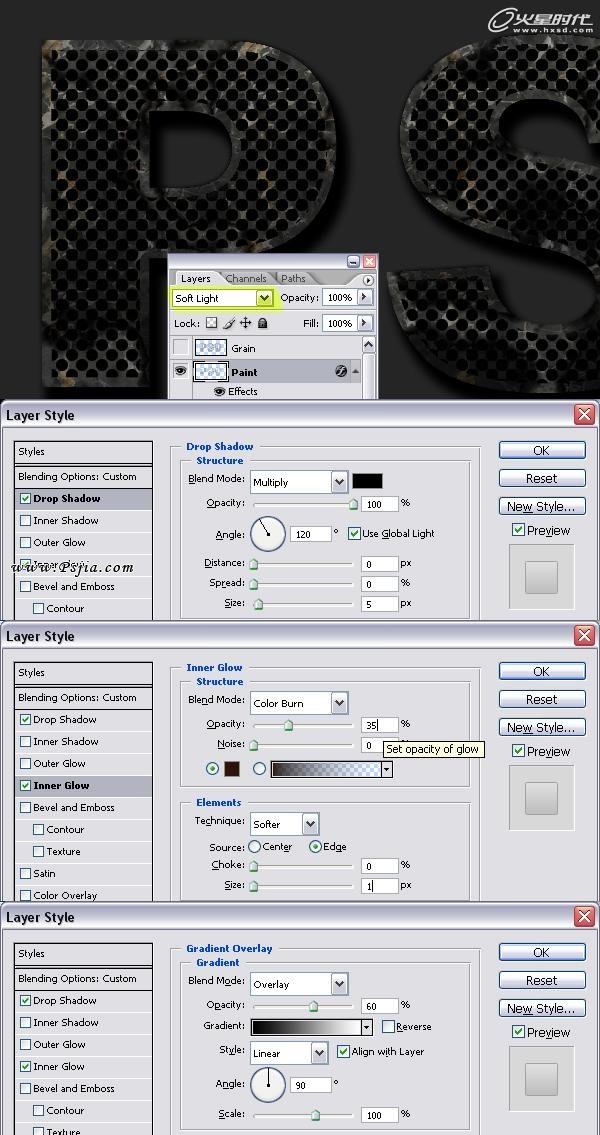Click Gradient Overlay Scale field showing 100
This screenshot has width=600, height=1135.
point(380,1115)
